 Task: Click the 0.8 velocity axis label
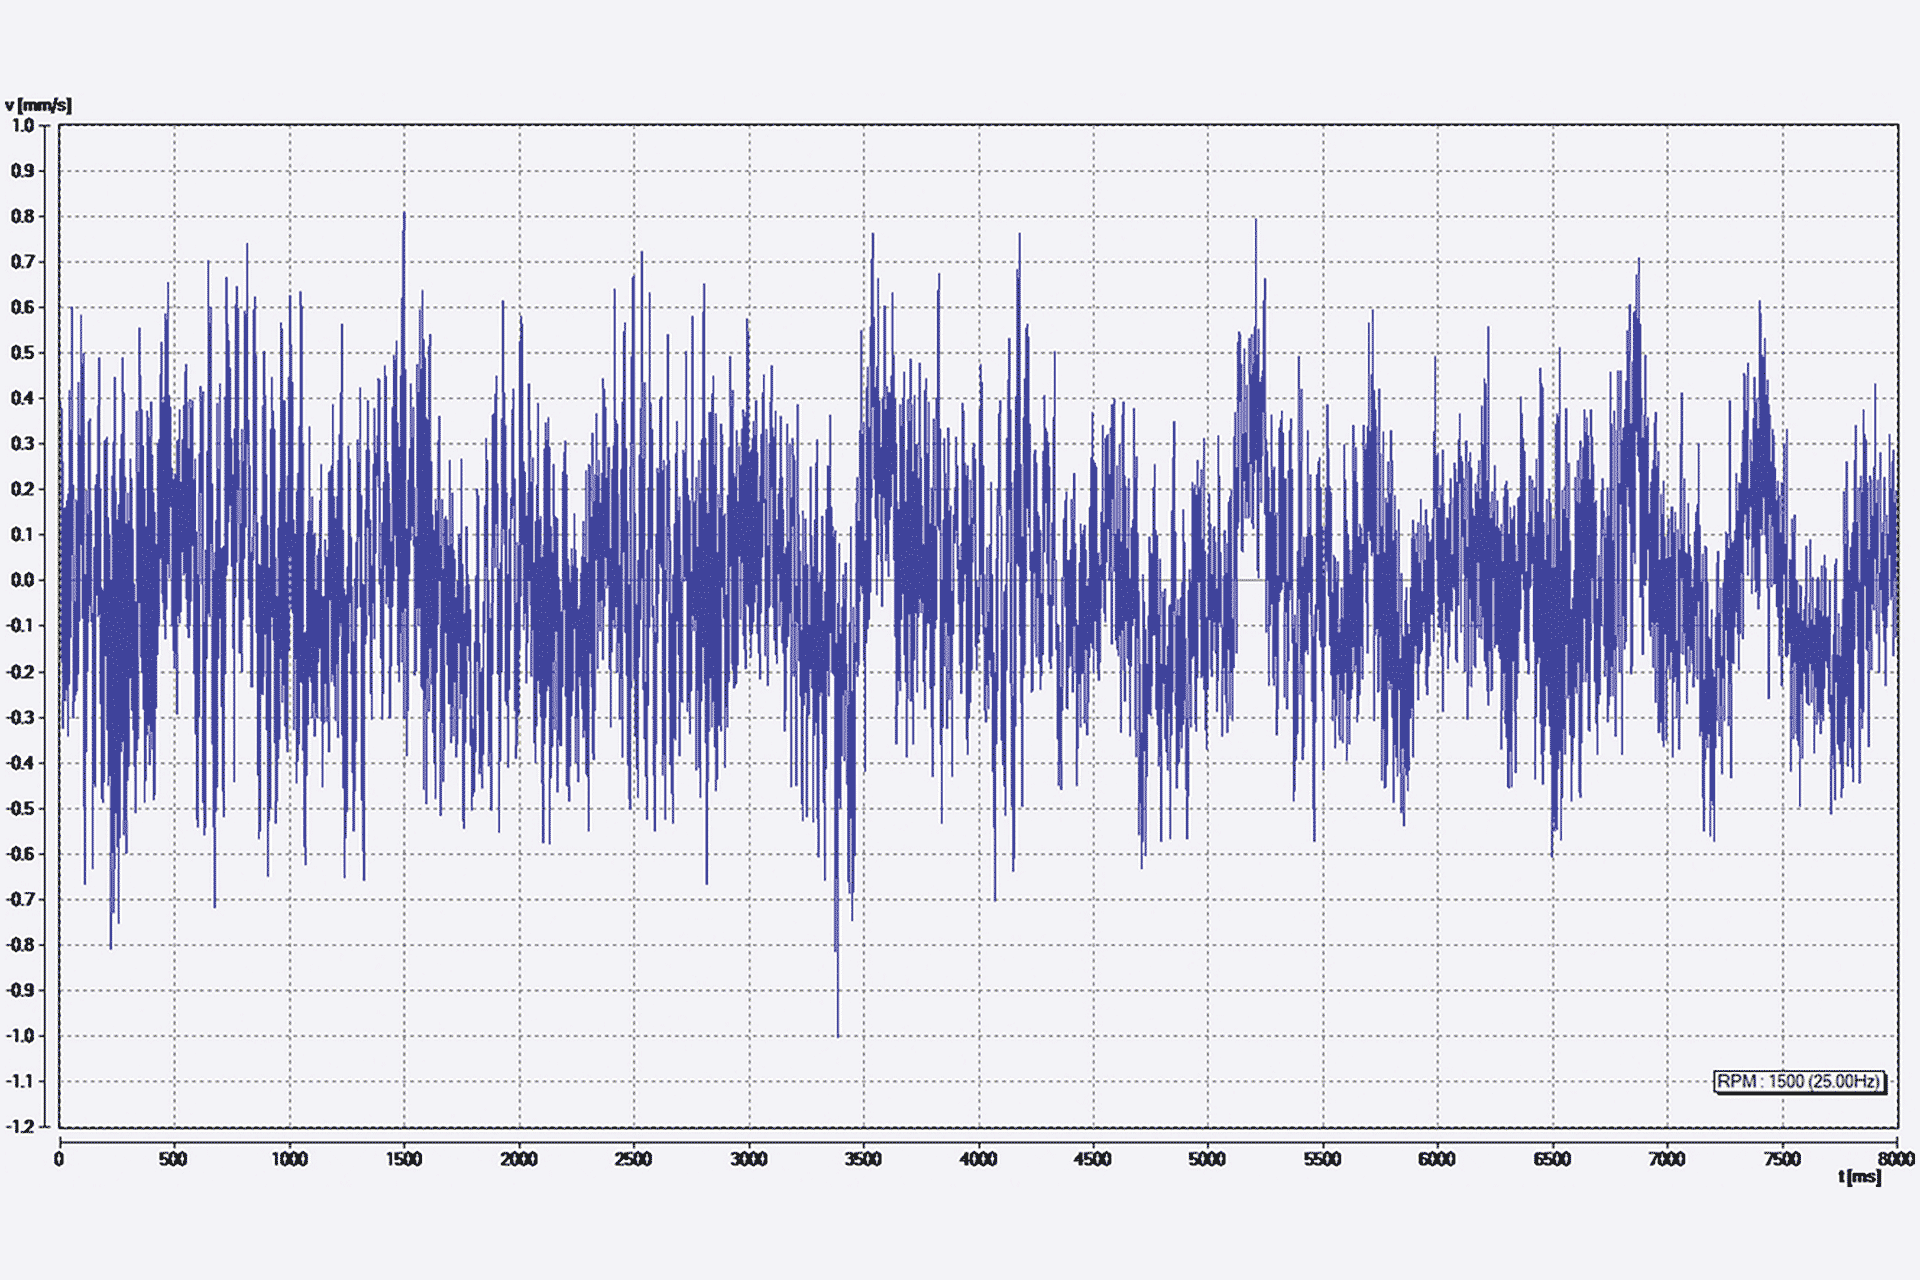coord(23,216)
